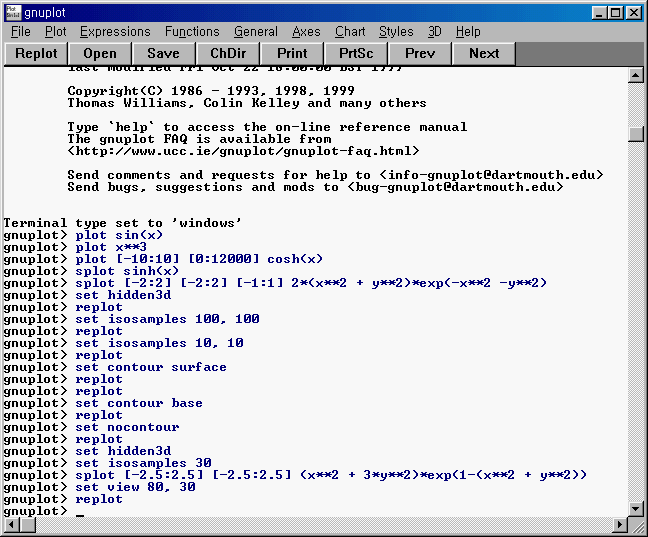Click the Copyright(C) 1986 line

tap(211, 91)
